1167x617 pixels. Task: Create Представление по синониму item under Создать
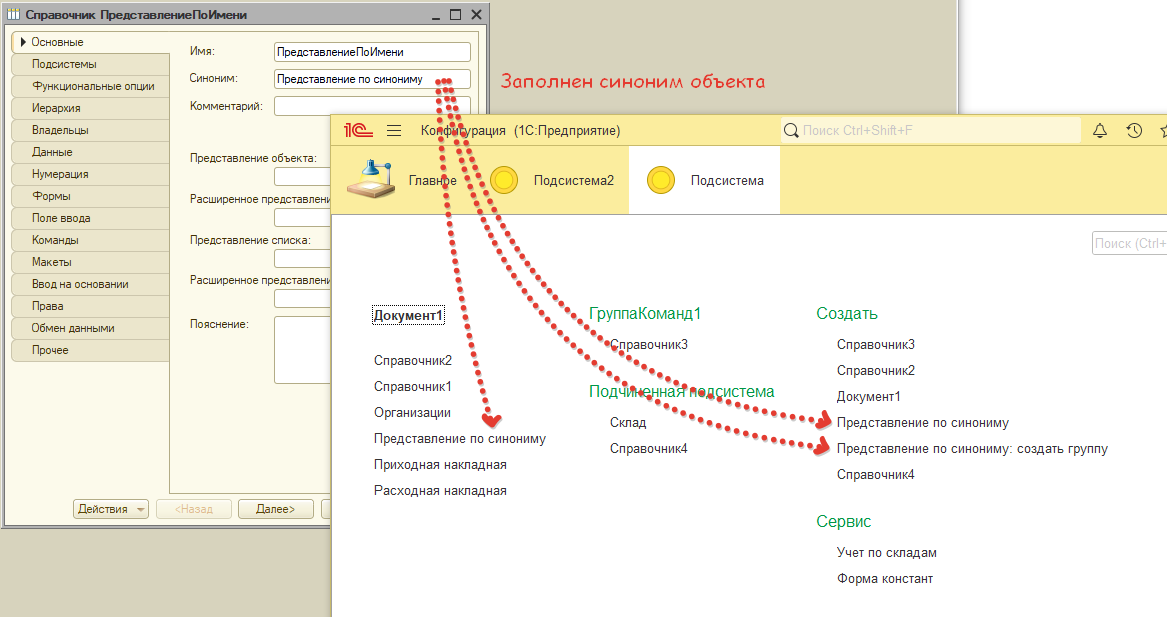(922, 423)
